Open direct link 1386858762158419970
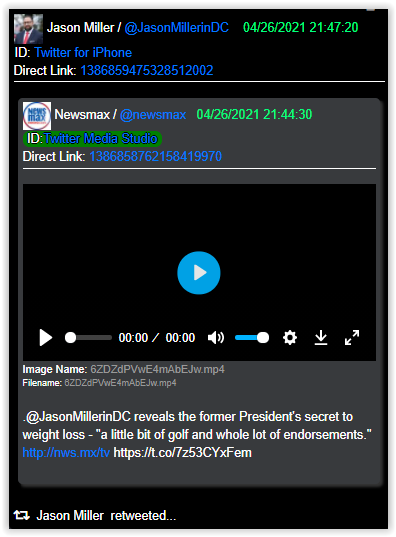 [156, 157]
